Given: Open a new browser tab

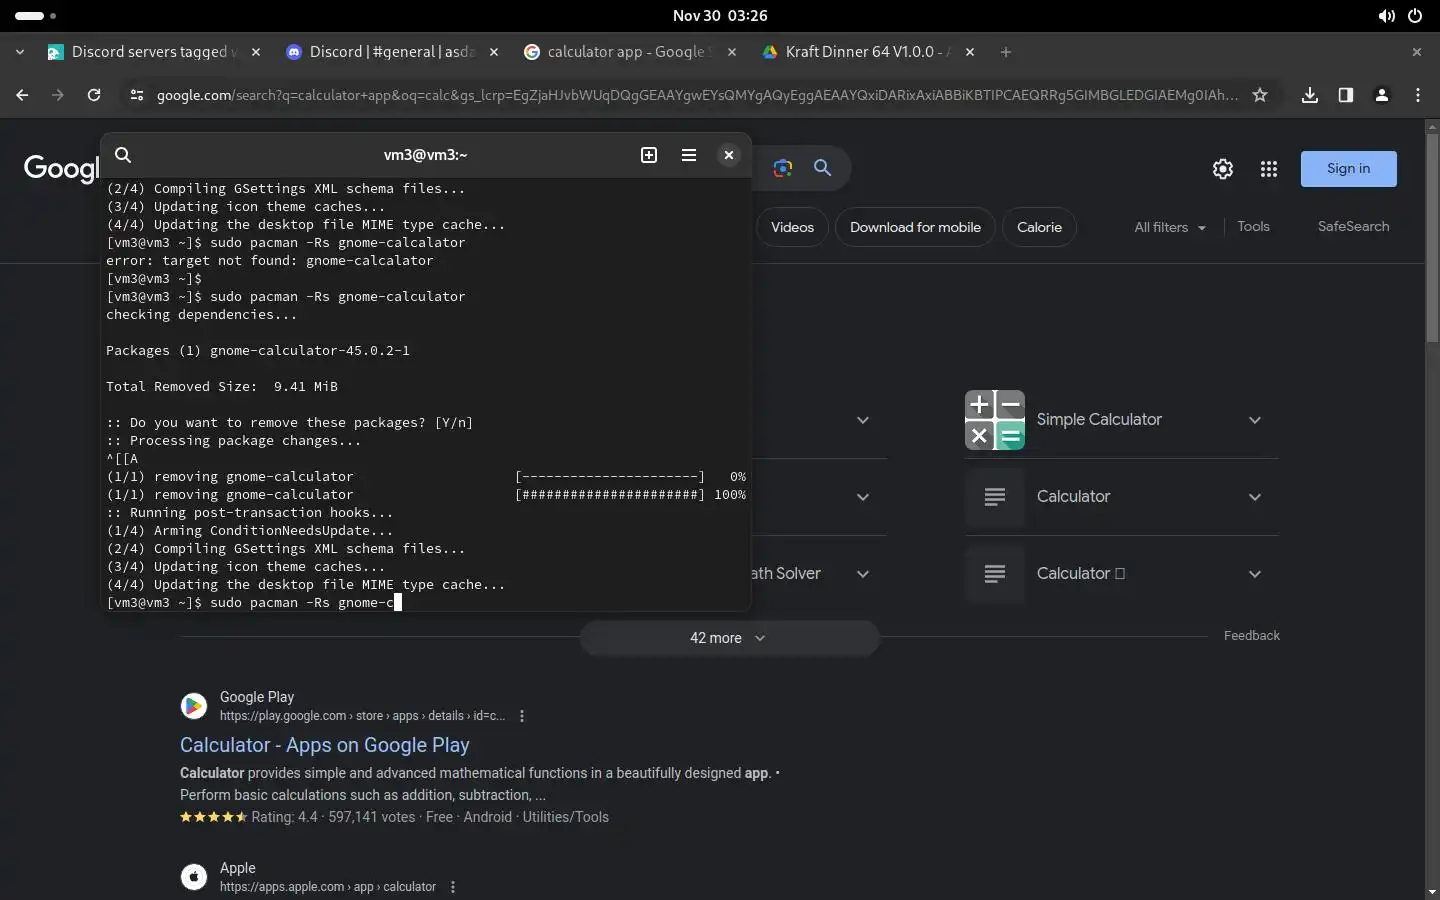Looking at the screenshot, I should (x=1006, y=52).
